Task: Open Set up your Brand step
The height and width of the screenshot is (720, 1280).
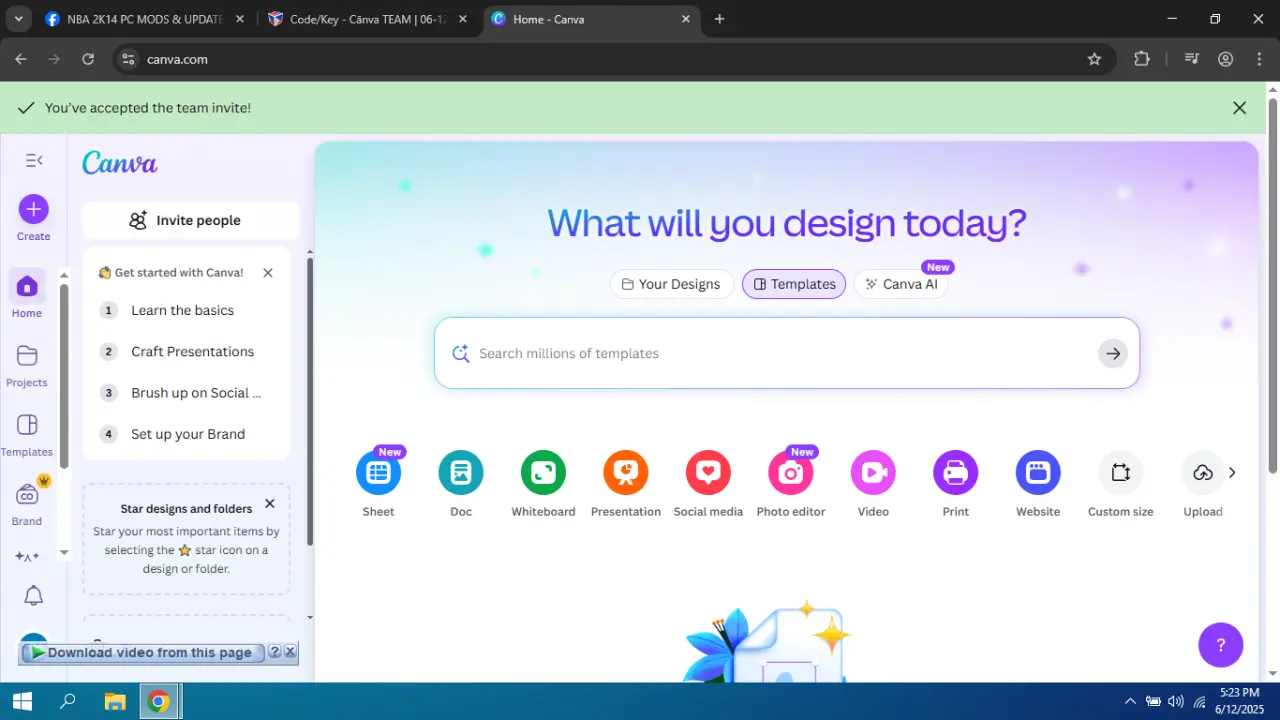Action: [180, 434]
